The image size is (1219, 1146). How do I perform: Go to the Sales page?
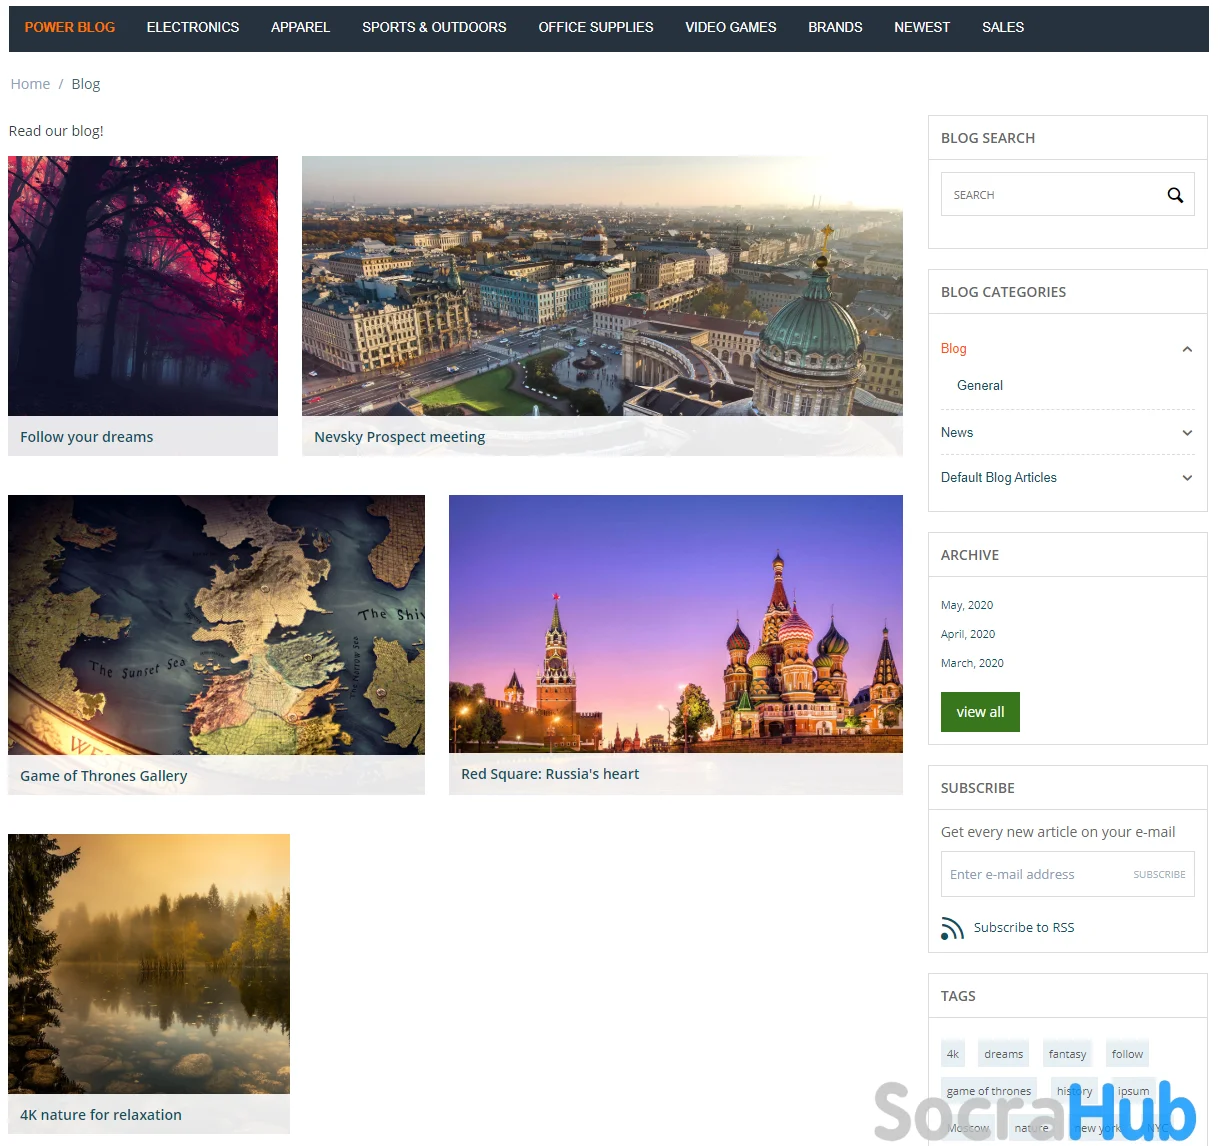(1003, 27)
